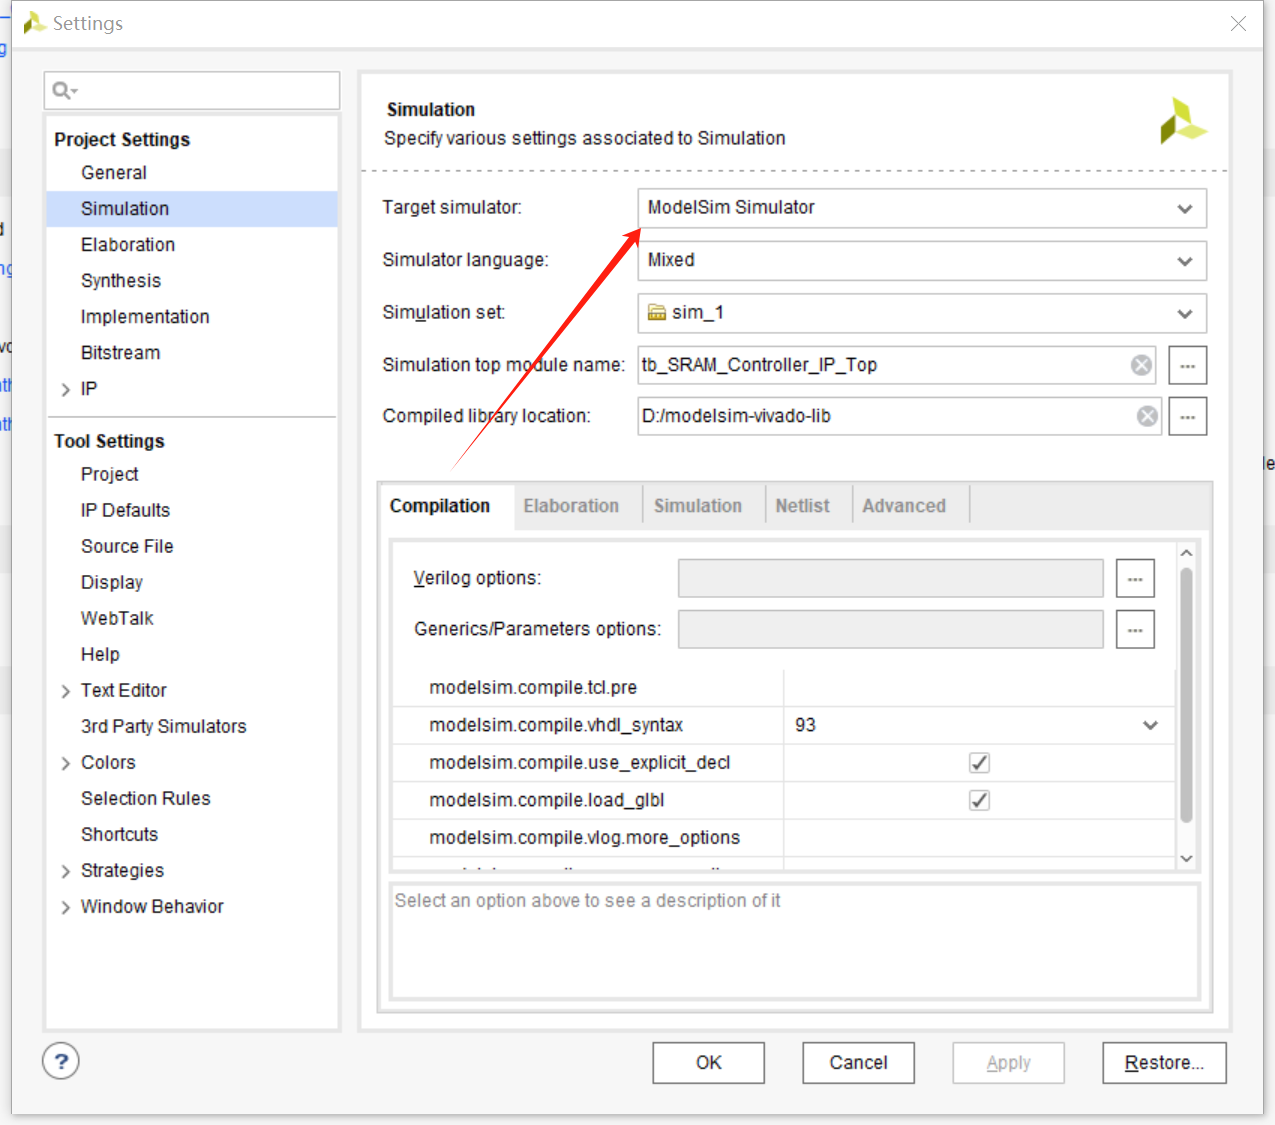Image resolution: width=1275 pixels, height=1125 pixels.
Task: Switch to the Advanced tab
Action: tap(904, 506)
